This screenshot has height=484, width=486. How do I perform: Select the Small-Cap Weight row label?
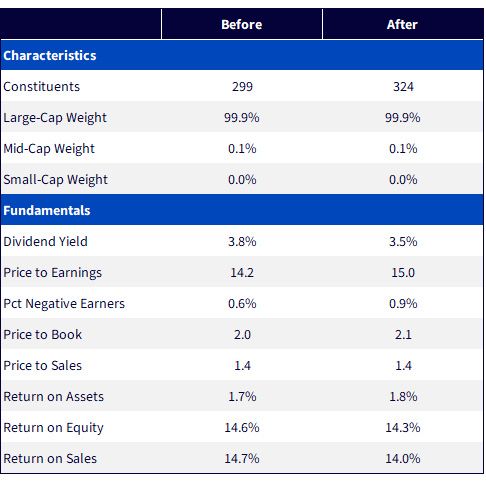tap(55, 180)
